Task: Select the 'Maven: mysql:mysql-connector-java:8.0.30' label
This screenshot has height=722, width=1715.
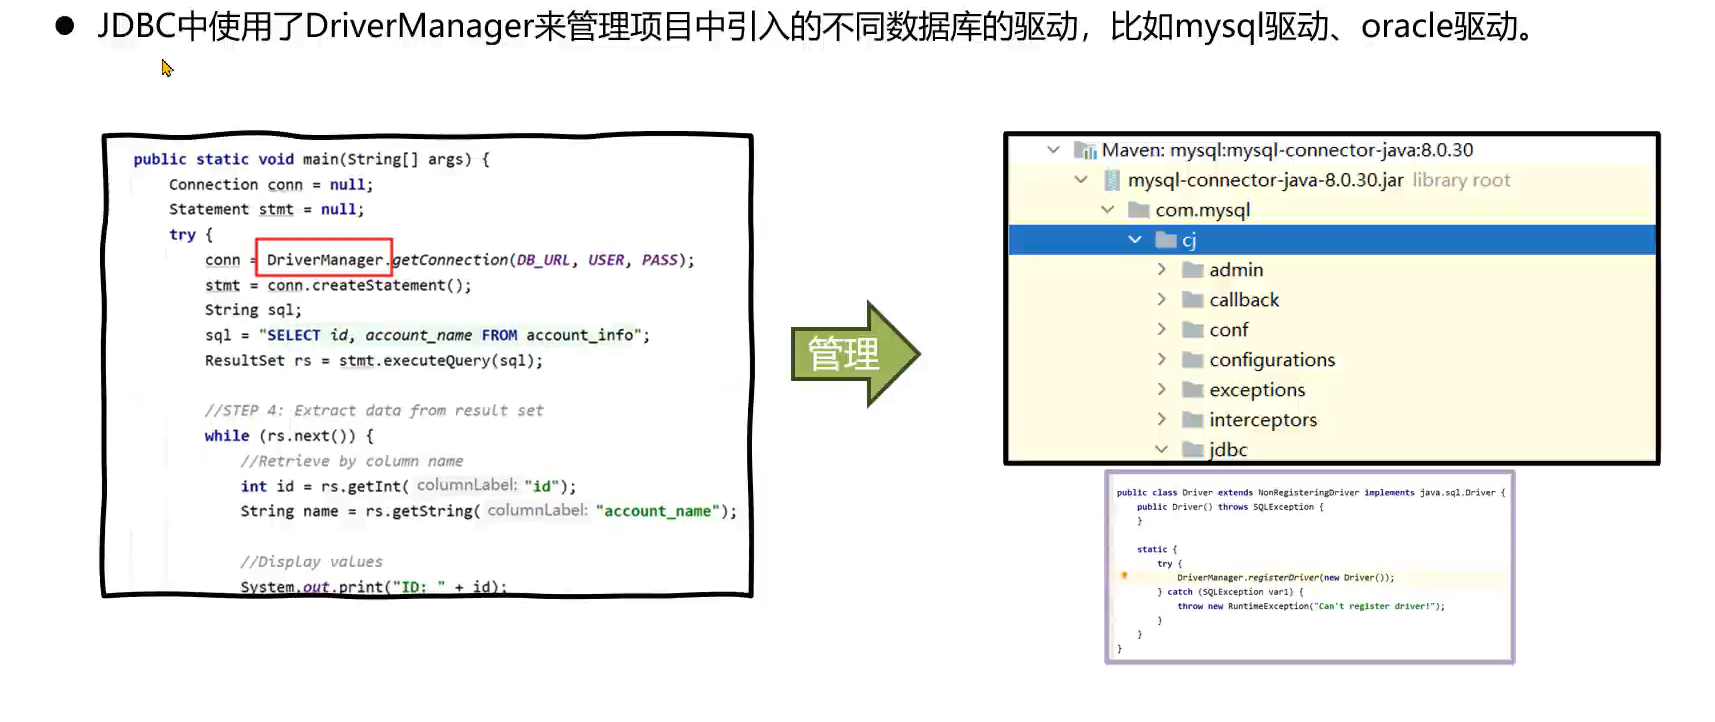Action: point(1287,150)
